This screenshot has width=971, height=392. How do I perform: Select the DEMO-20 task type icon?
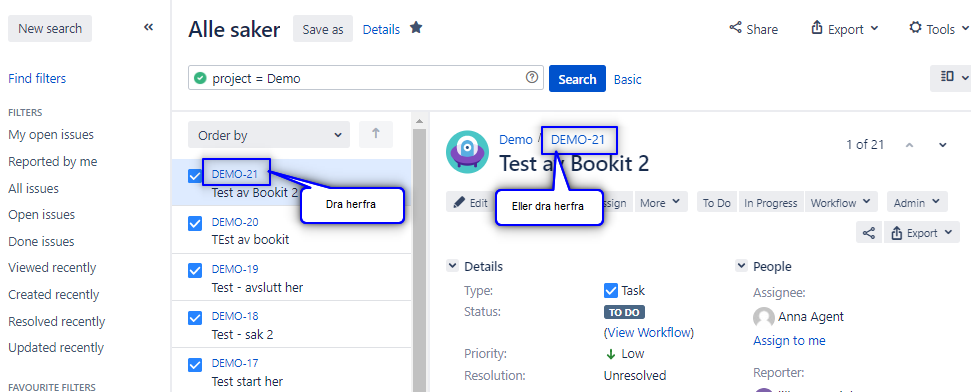[x=195, y=224]
